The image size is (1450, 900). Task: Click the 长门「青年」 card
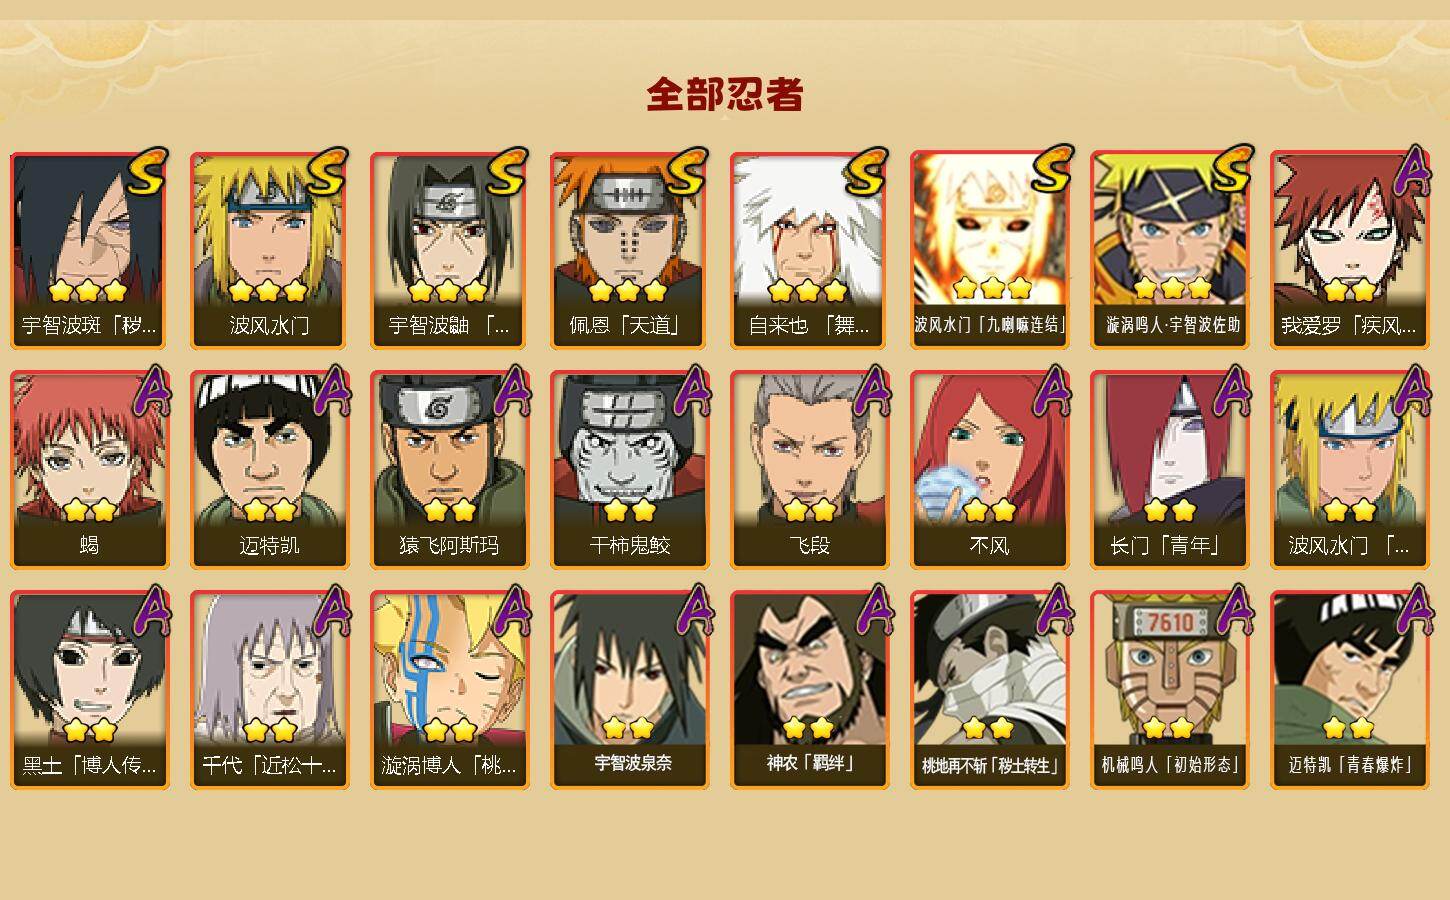pos(1169,470)
